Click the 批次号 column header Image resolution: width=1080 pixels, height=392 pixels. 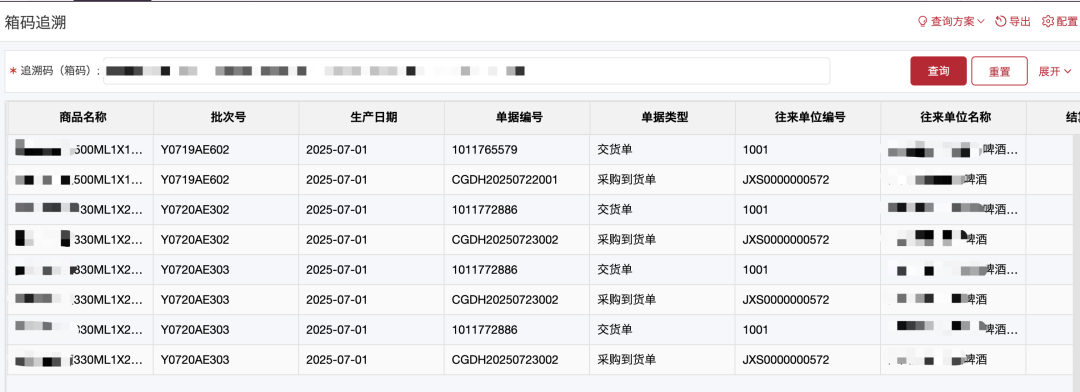tap(228, 117)
